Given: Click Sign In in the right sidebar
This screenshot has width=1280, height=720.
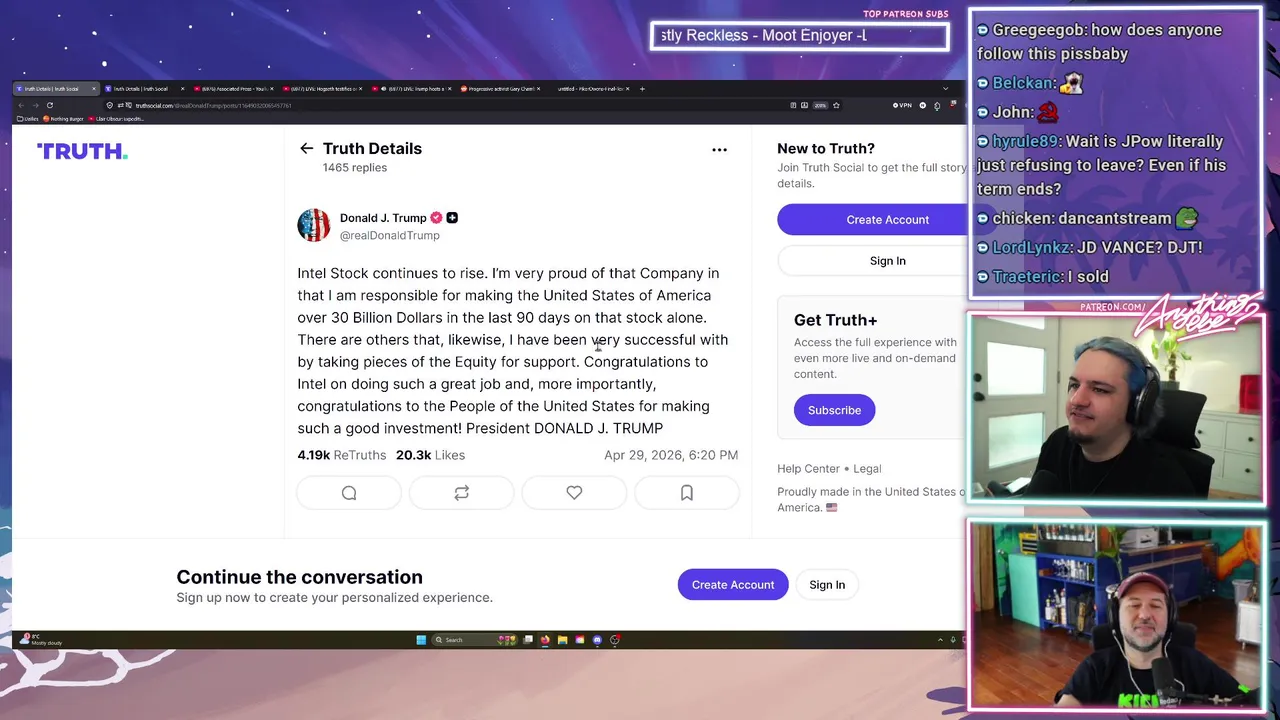Looking at the screenshot, I should 887,261.
